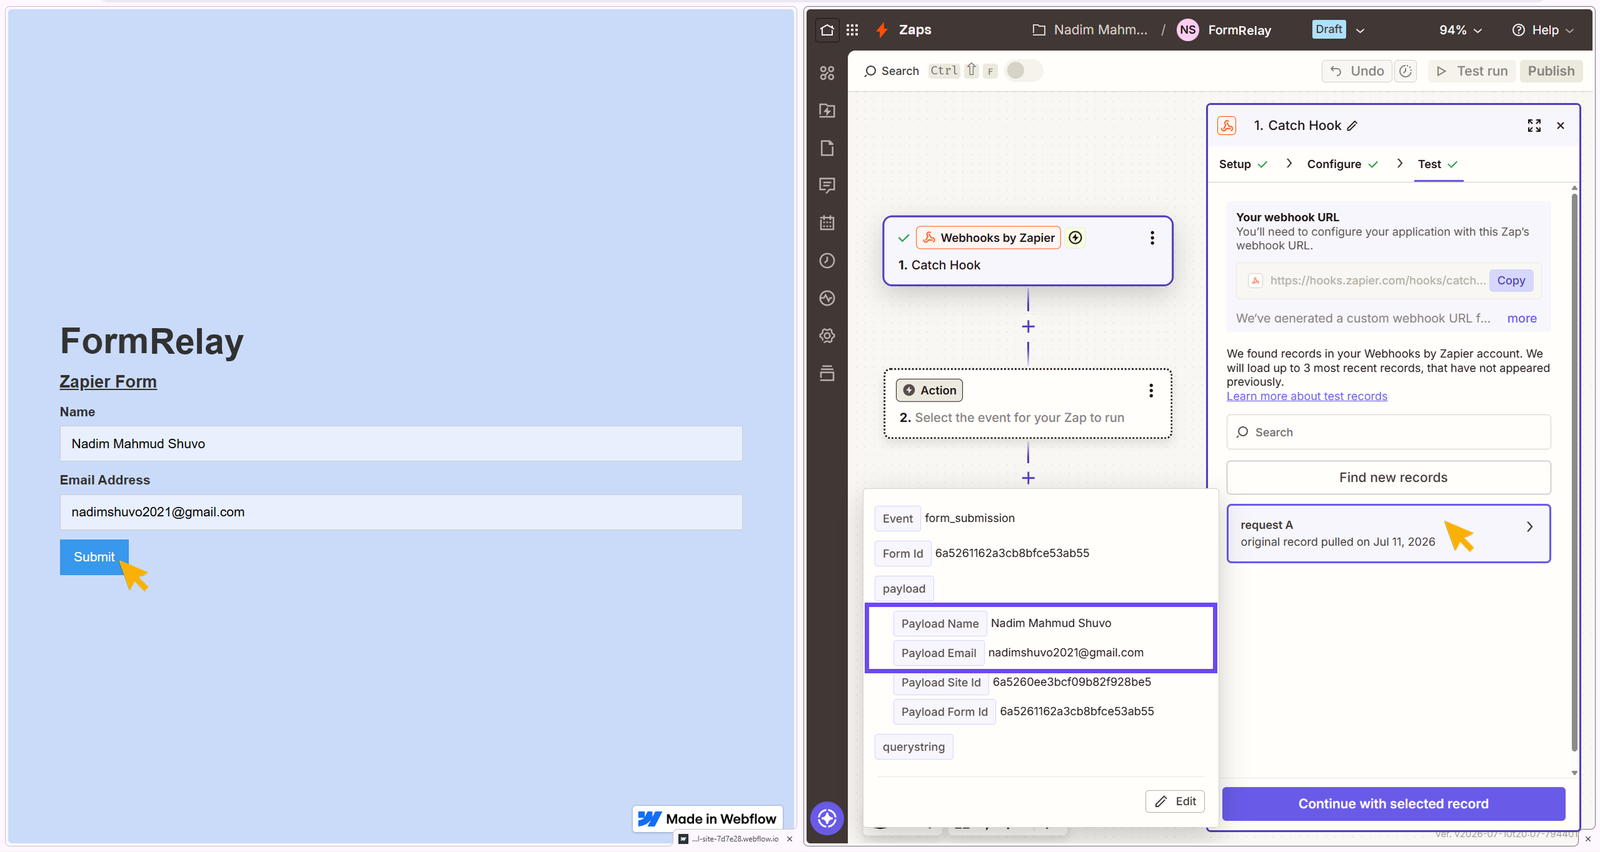This screenshot has height=852, width=1600.
Task: Click the Payload Form Id label
Action: [944, 712]
